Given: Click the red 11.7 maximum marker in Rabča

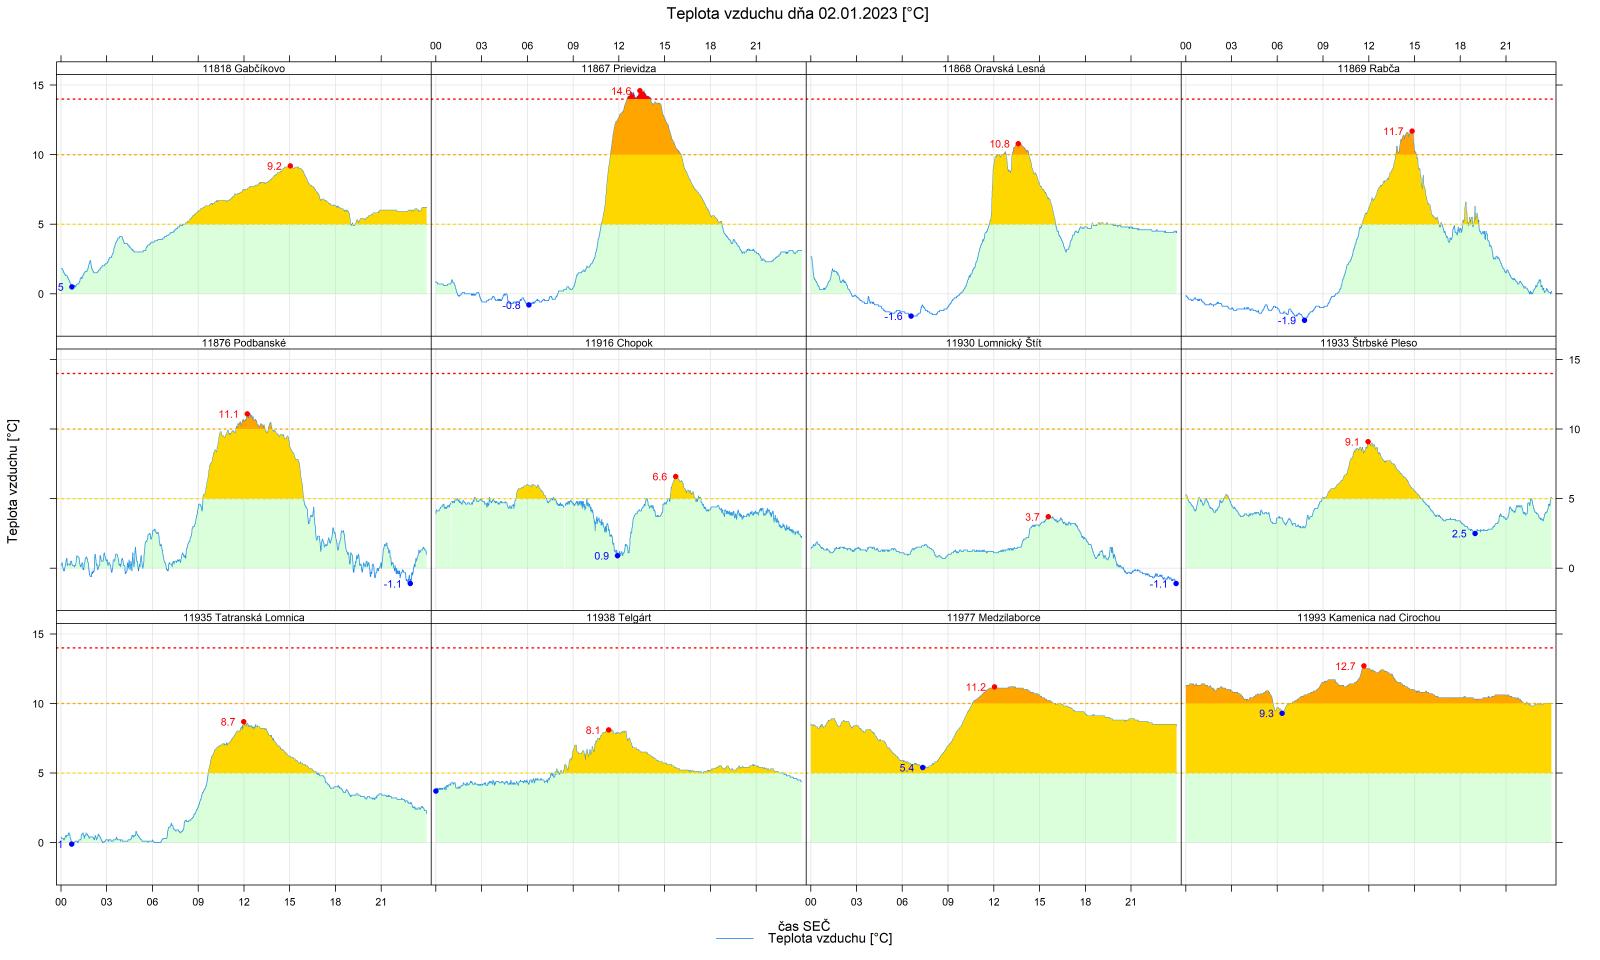Looking at the screenshot, I should [x=1412, y=131].
